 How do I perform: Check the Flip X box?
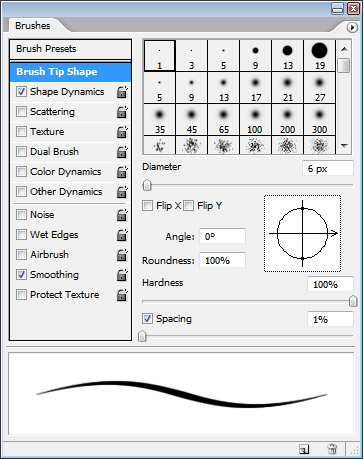click(x=147, y=206)
